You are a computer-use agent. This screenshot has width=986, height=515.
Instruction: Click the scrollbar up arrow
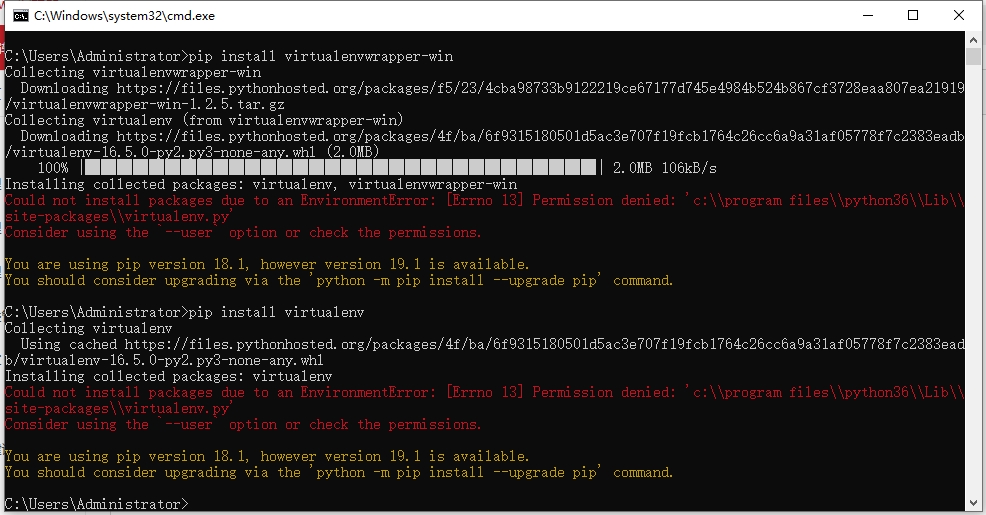coord(976,42)
